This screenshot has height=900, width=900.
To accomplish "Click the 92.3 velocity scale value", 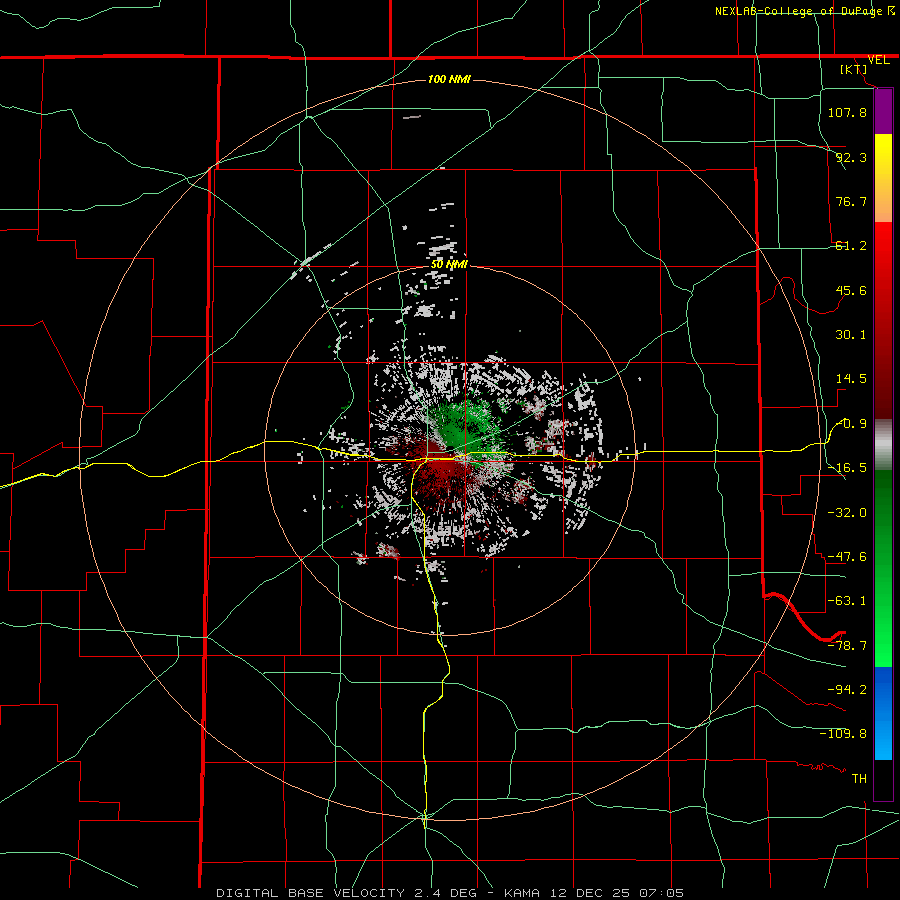I will tap(851, 157).
